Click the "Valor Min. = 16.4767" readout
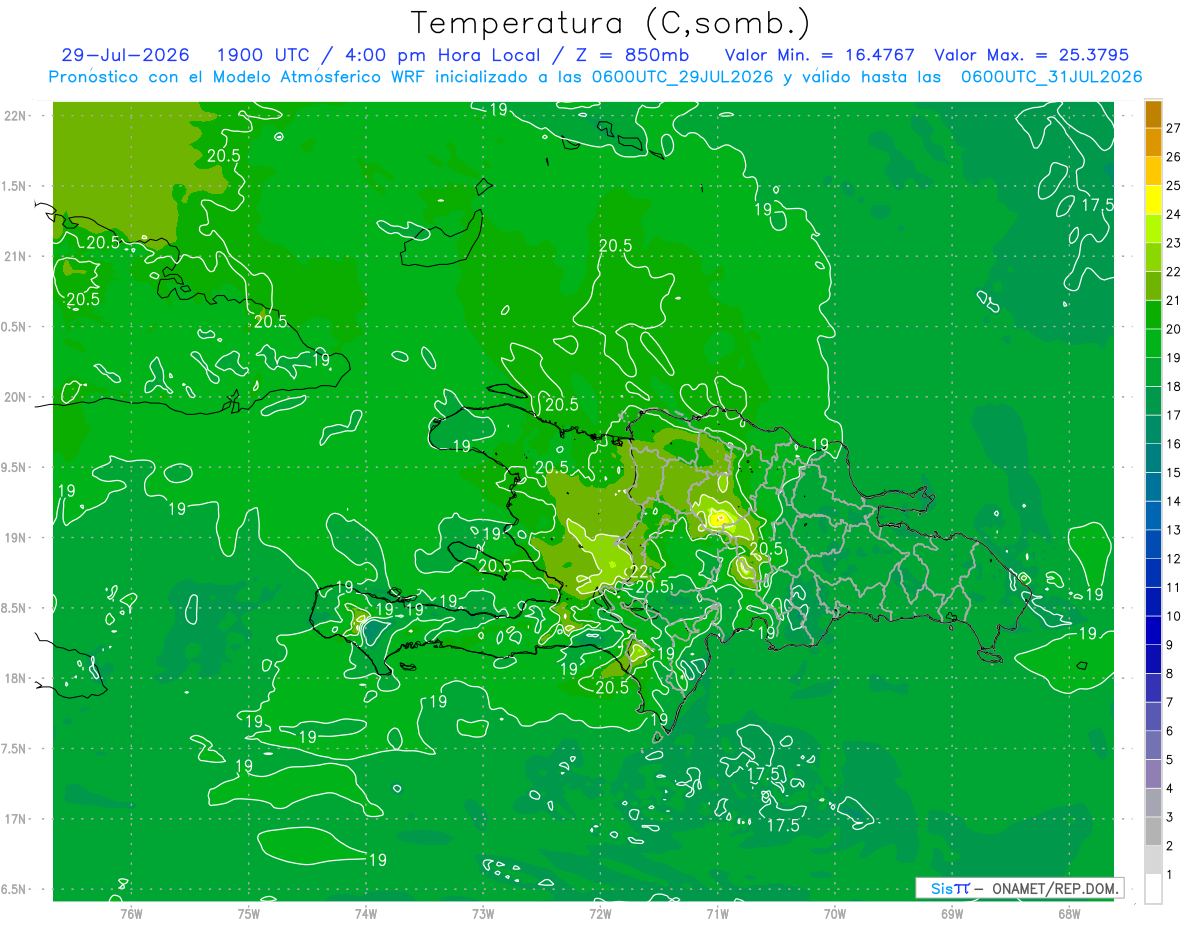The width and height of the screenshot is (1200, 927). point(819,55)
